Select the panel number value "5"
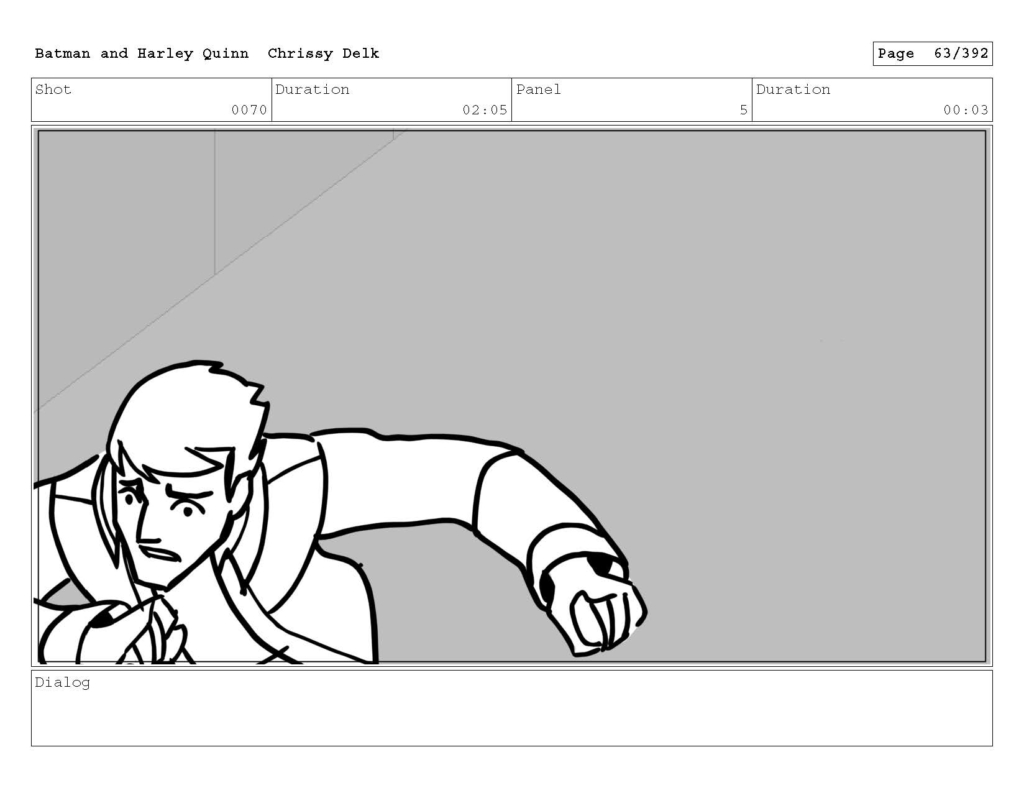The height and width of the screenshot is (793, 1024). [743, 110]
